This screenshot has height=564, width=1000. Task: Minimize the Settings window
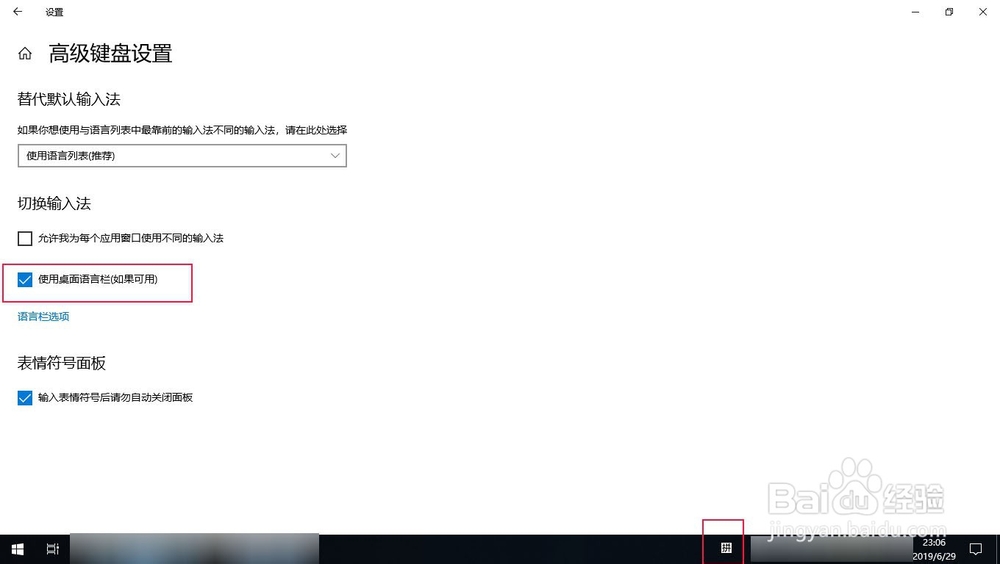coord(915,12)
